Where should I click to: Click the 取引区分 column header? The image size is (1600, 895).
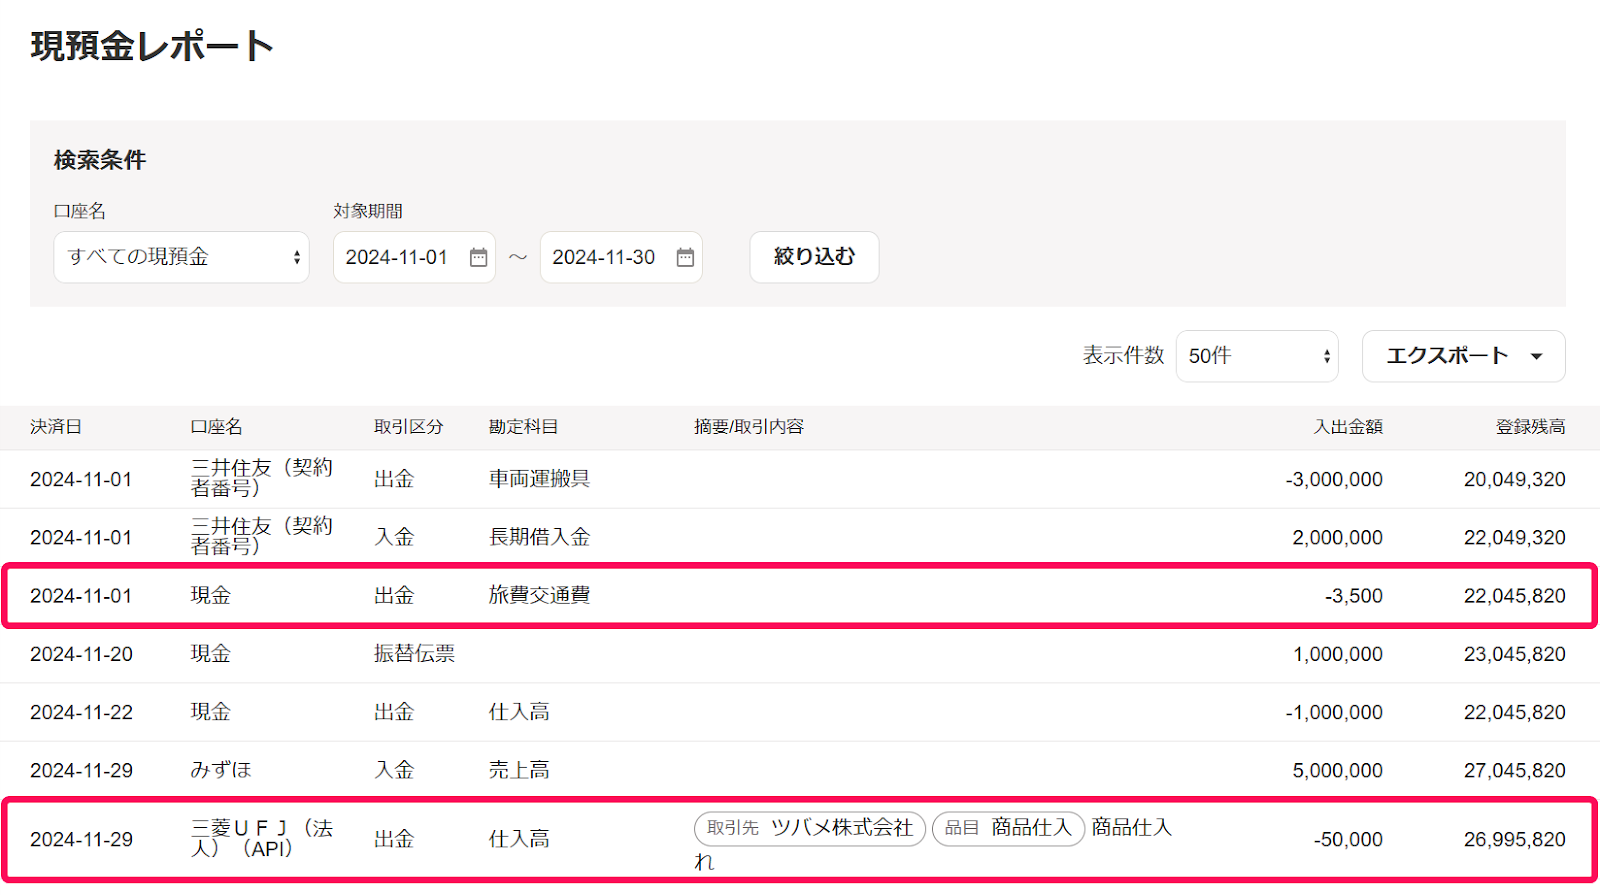tap(409, 427)
